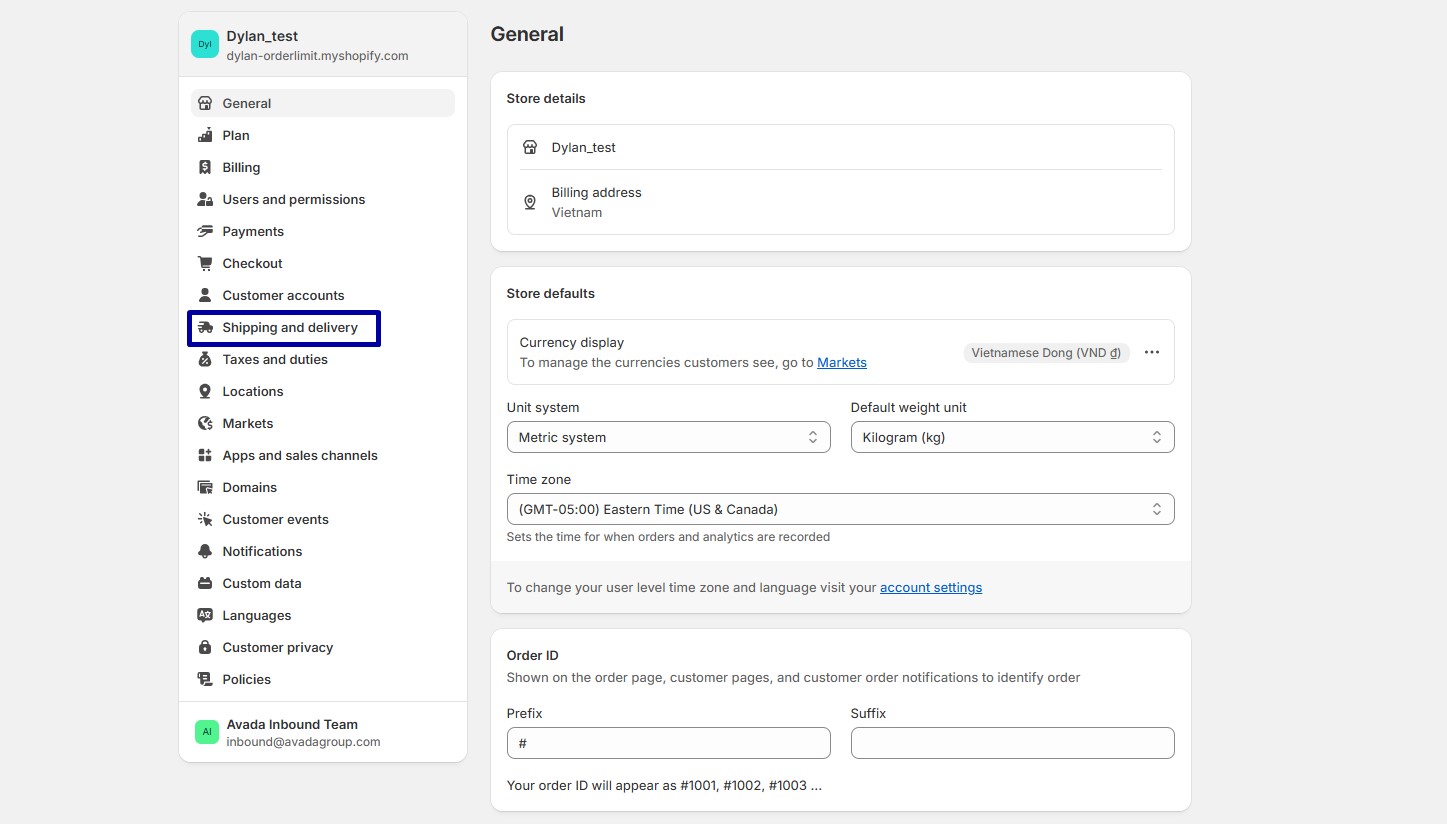Focus the Order ID Prefix field
This screenshot has width=1447, height=824.
(x=668, y=743)
